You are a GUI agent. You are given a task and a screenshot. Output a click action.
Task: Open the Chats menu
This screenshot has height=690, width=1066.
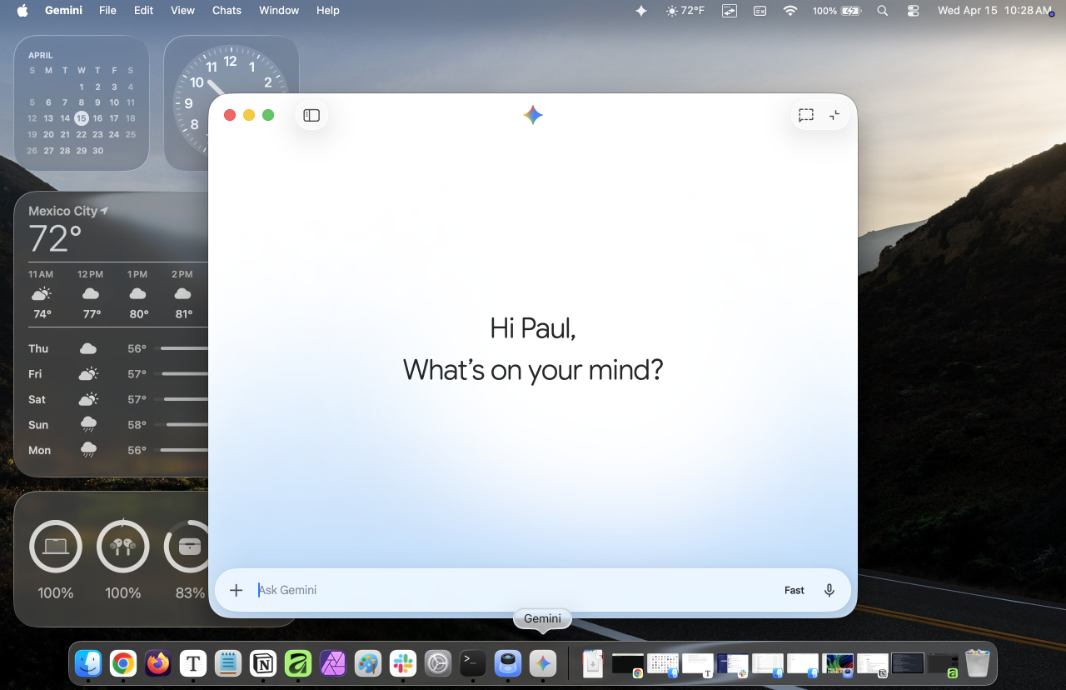pos(227,10)
